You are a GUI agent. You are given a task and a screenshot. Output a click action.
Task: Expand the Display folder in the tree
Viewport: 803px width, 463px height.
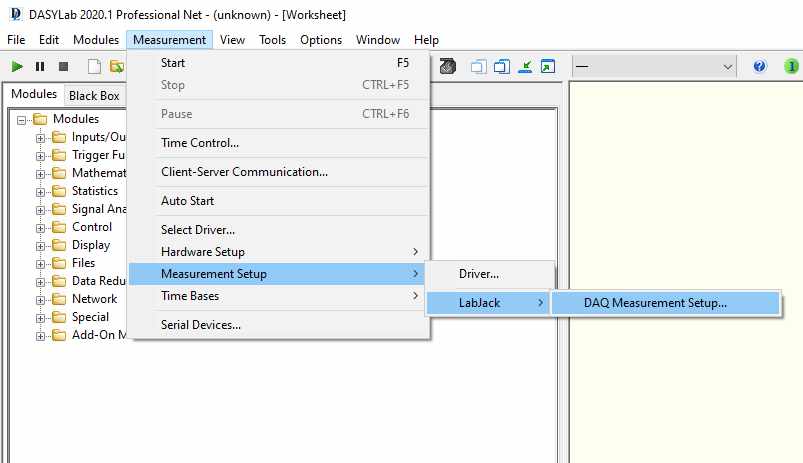[x=41, y=245]
